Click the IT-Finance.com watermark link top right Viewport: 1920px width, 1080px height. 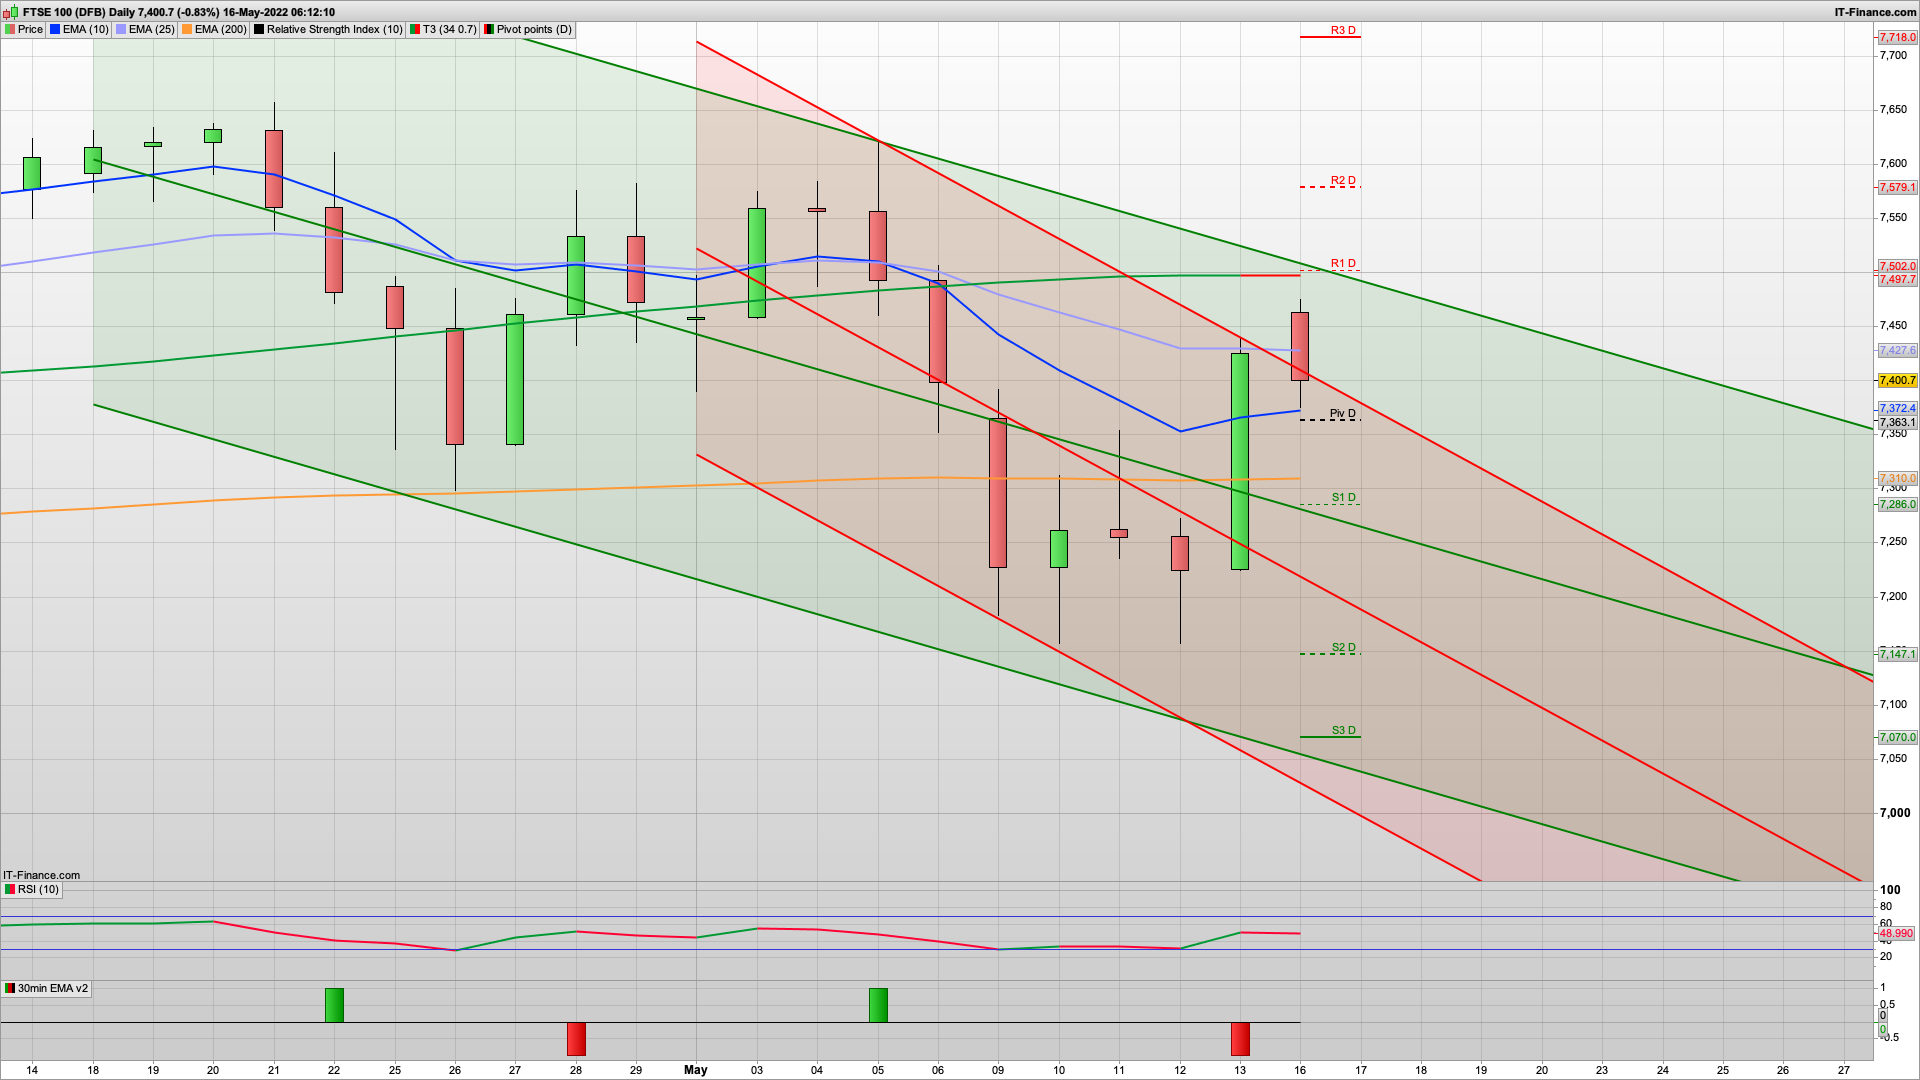coord(1875,12)
